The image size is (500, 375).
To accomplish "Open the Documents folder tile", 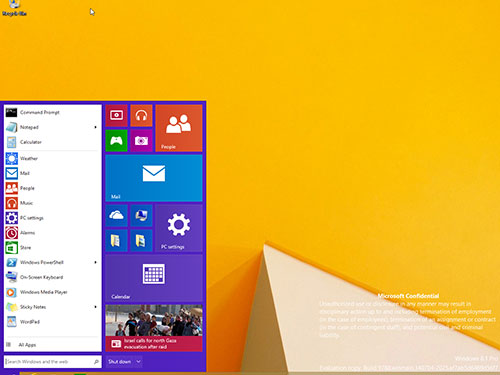I will pos(116,240).
